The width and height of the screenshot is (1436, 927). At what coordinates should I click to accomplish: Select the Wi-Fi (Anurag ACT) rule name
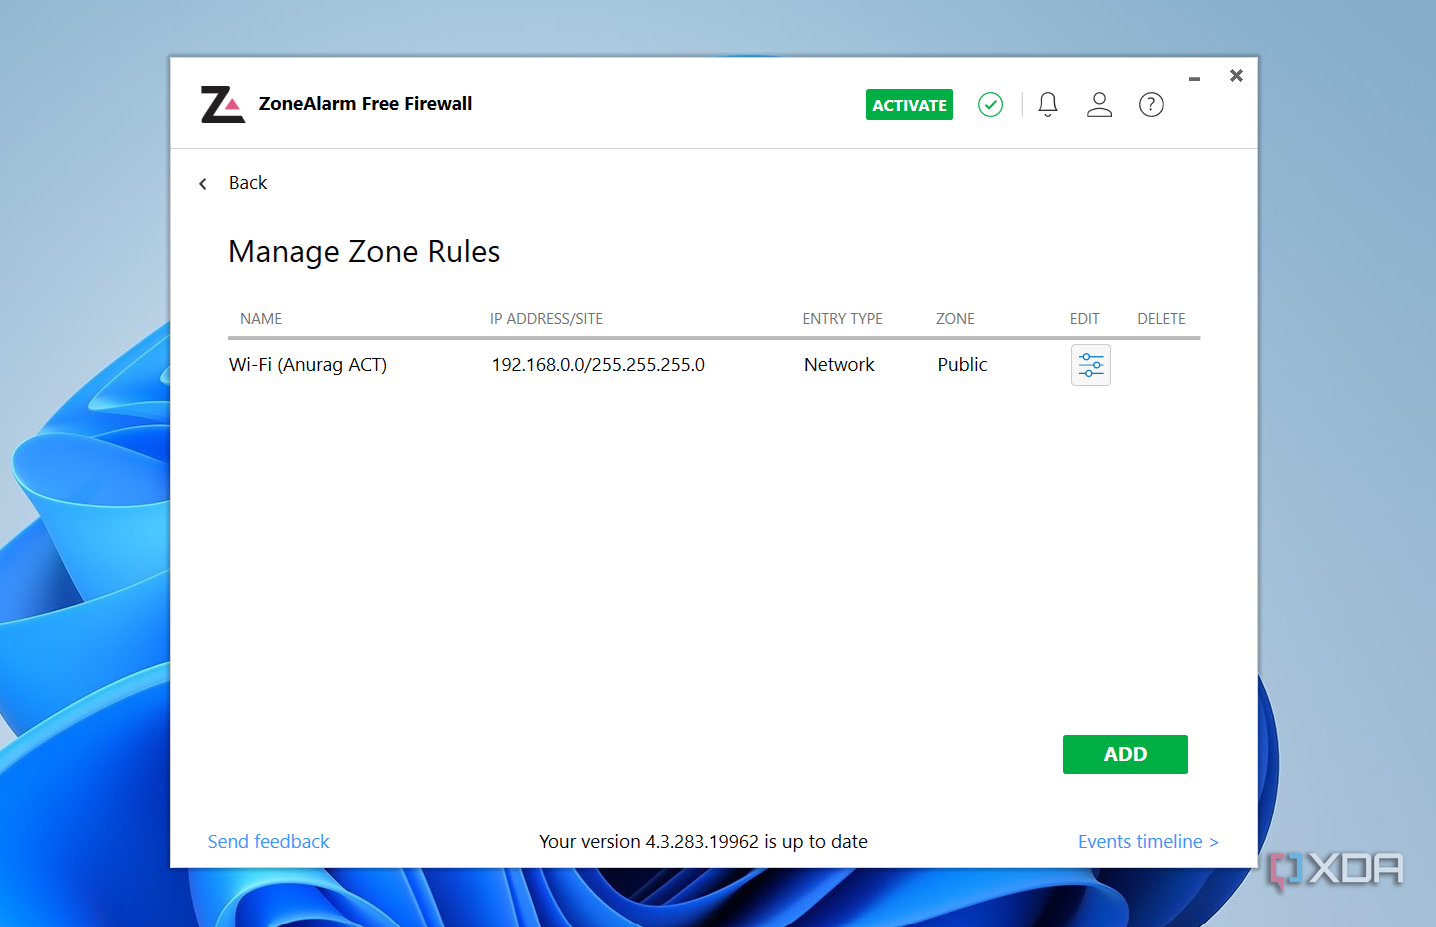308,365
